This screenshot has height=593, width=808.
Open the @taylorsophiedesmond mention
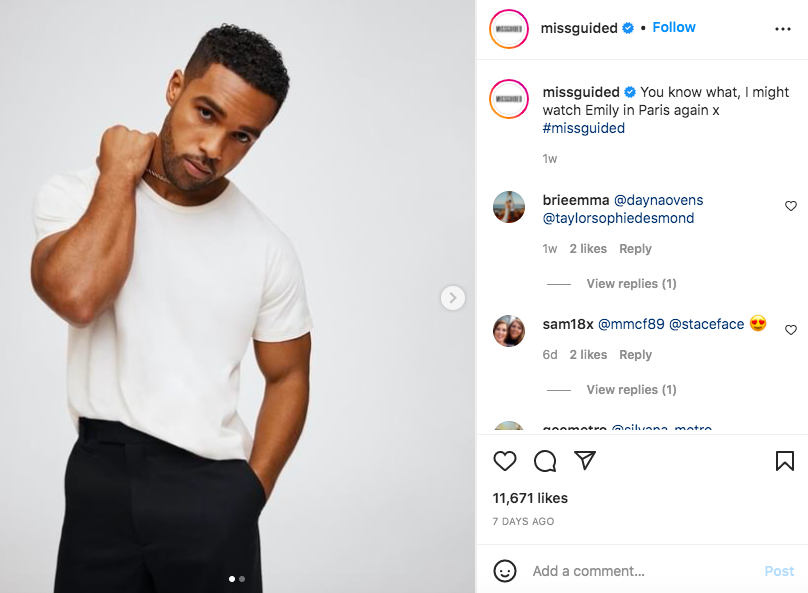618,218
